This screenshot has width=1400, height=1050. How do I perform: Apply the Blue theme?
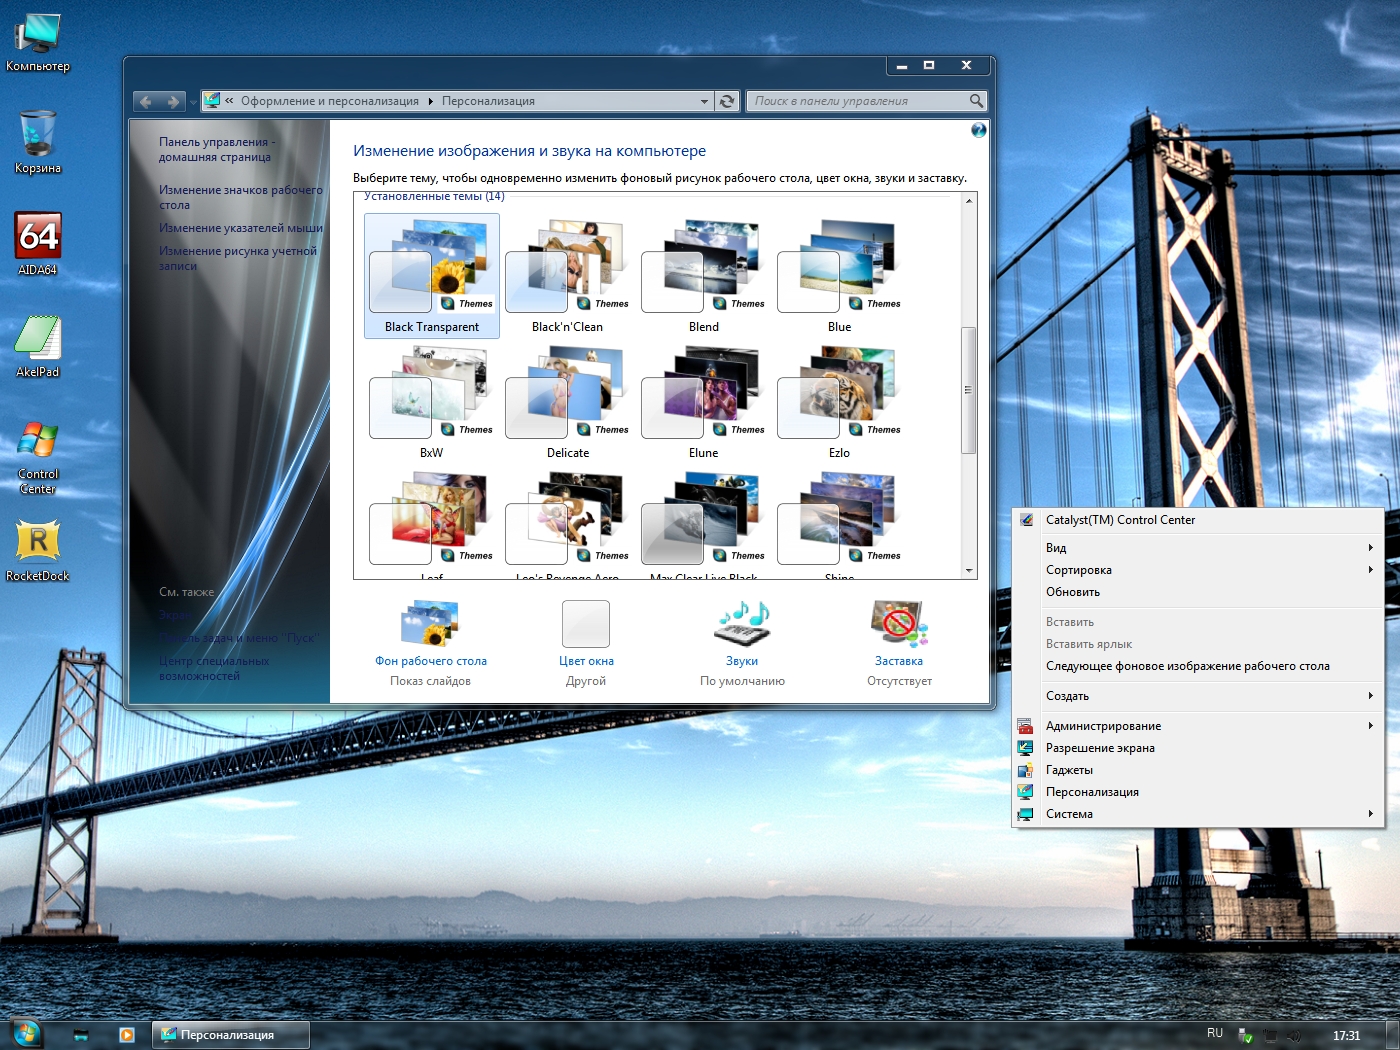(839, 276)
